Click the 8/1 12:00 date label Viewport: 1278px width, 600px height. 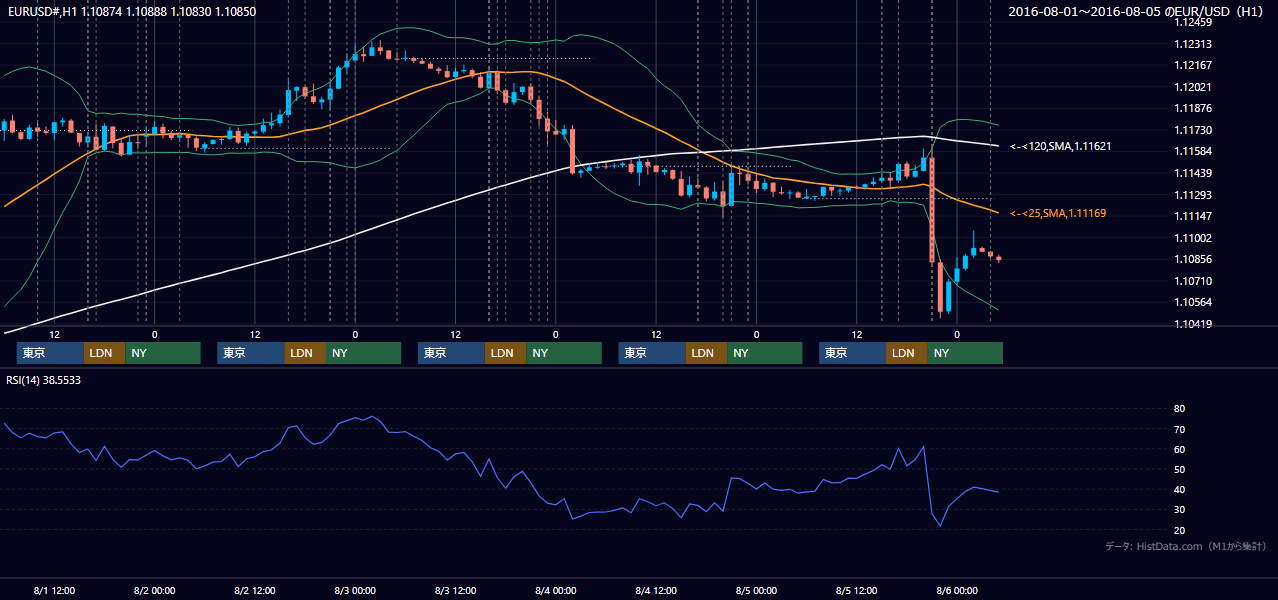tap(54, 590)
